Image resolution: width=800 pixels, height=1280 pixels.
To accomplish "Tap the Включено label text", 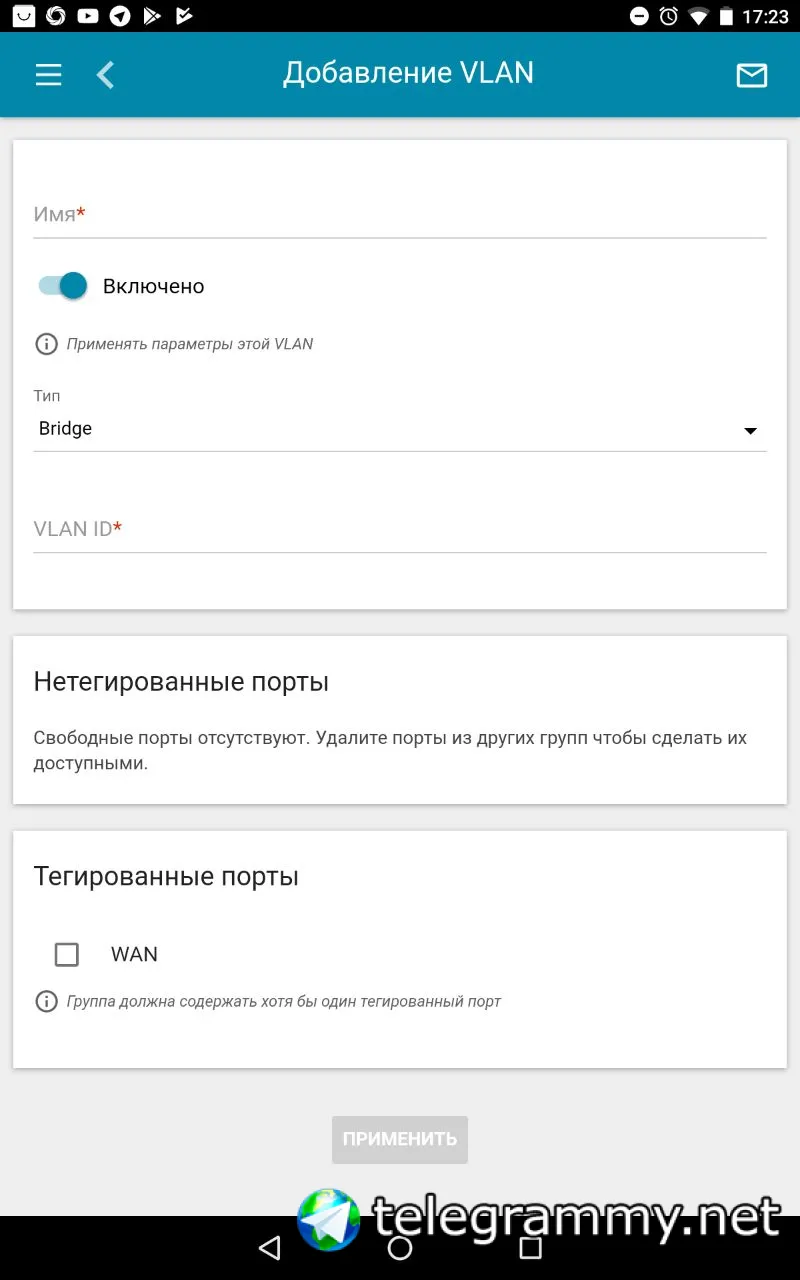I will click(154, 286).
